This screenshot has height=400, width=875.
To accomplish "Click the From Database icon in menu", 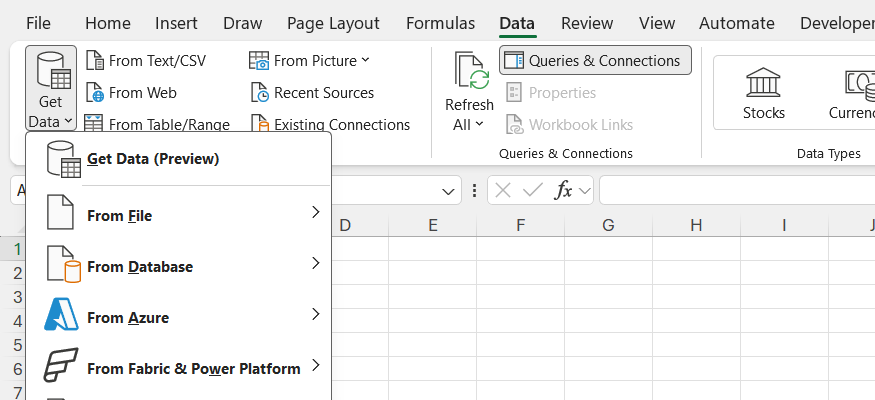I will [63, 264].
